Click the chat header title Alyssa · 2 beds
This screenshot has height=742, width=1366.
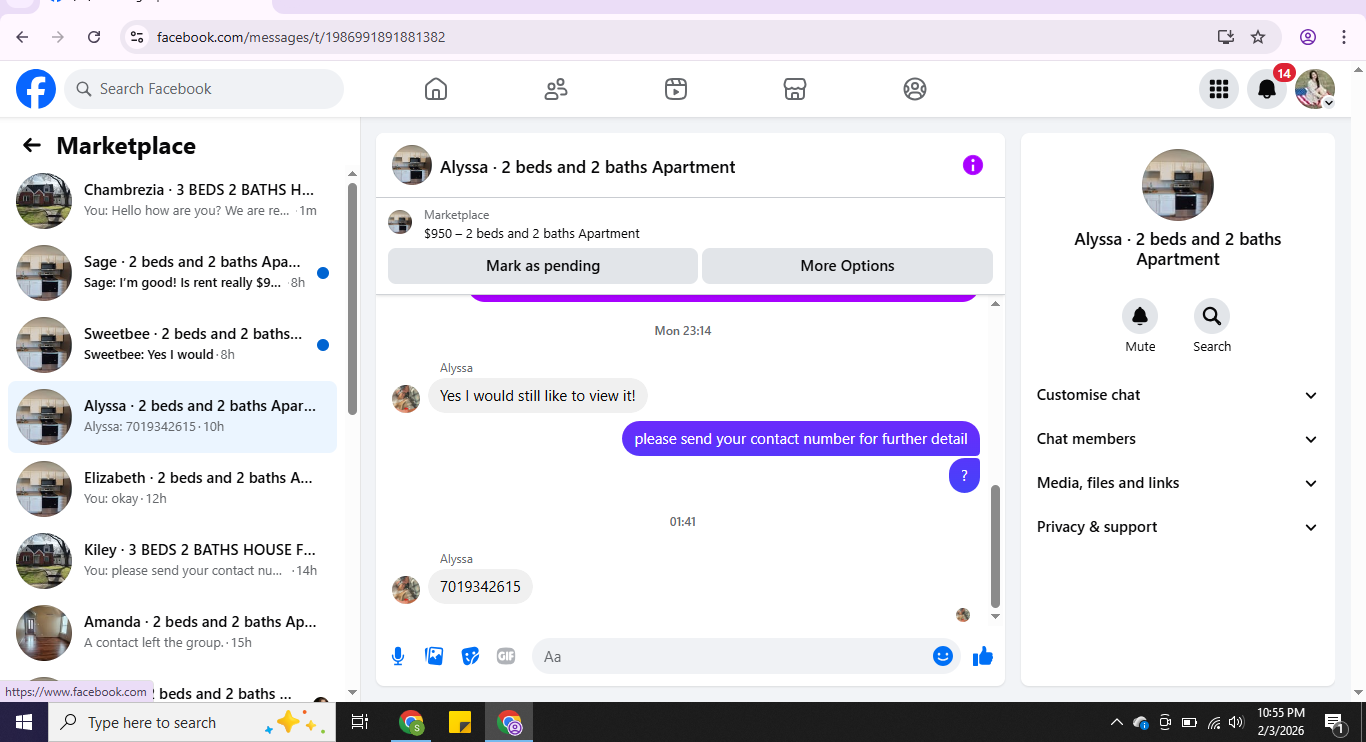point(588,167)
